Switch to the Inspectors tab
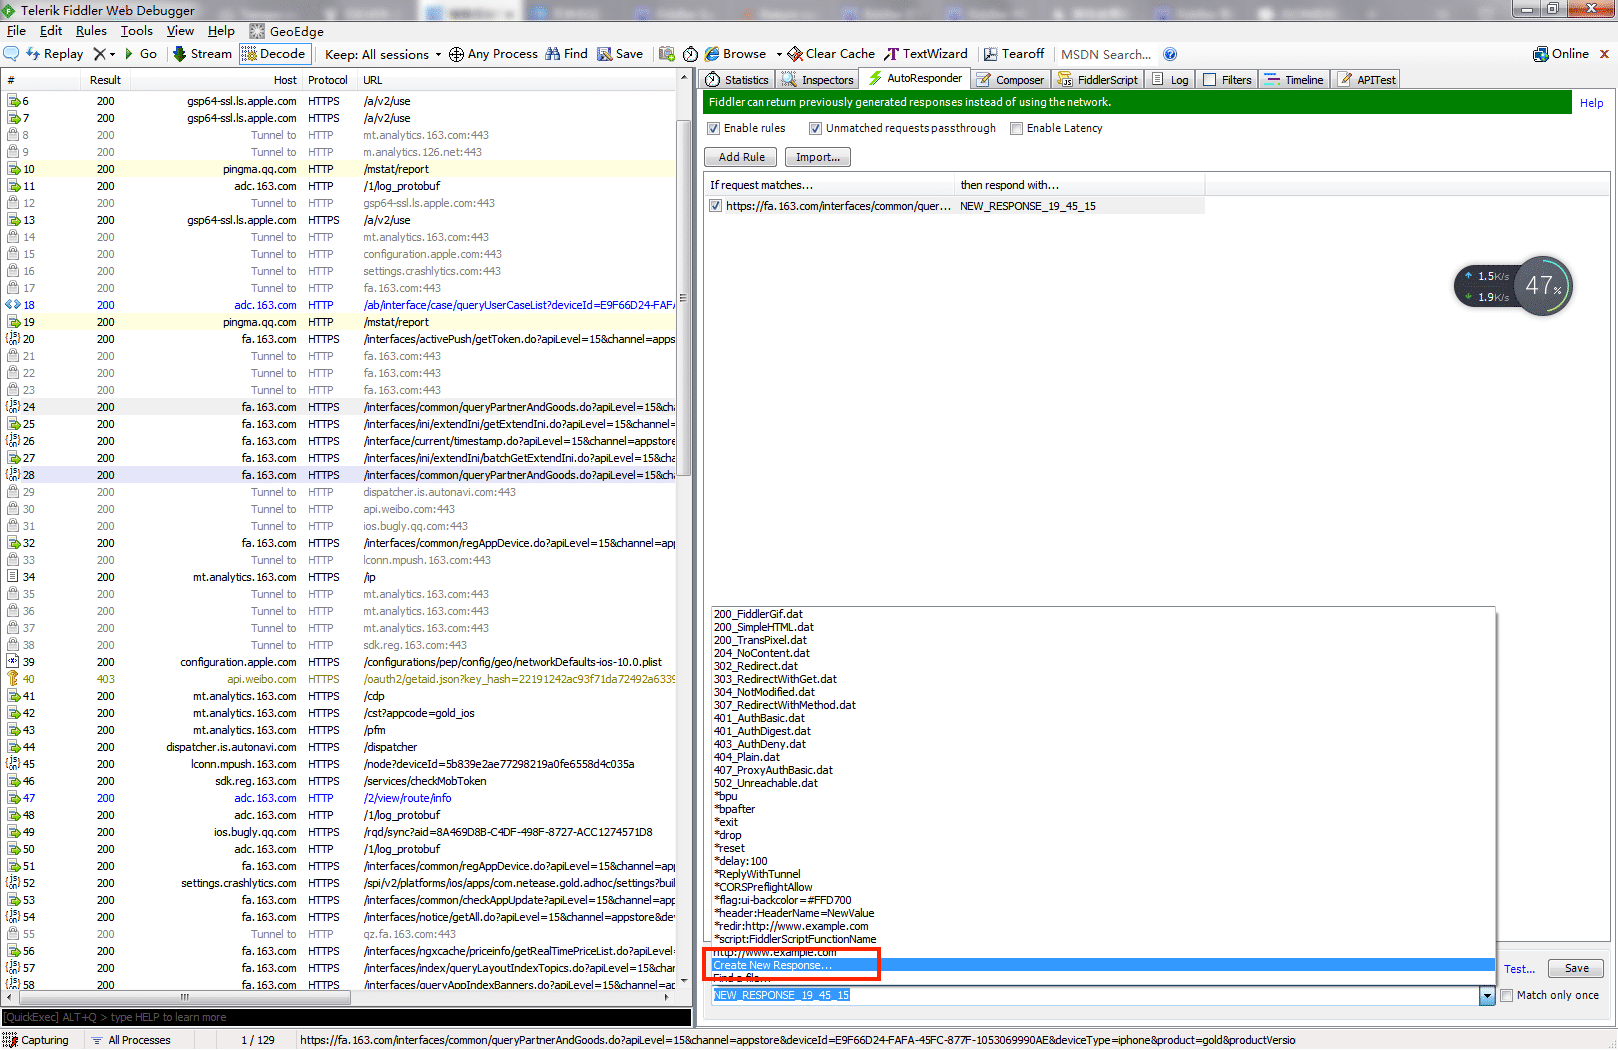Screen dimensions: 1618x1050 point(817,80)
